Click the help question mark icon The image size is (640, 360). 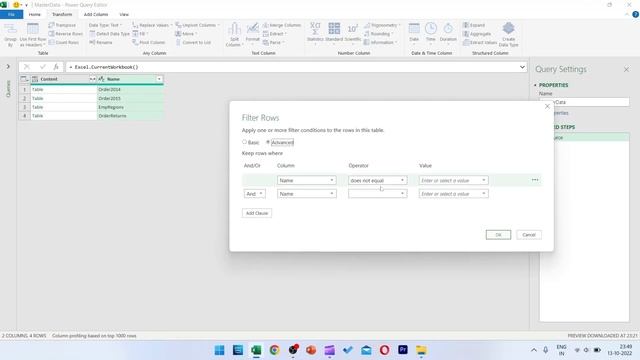click(635, 14)
